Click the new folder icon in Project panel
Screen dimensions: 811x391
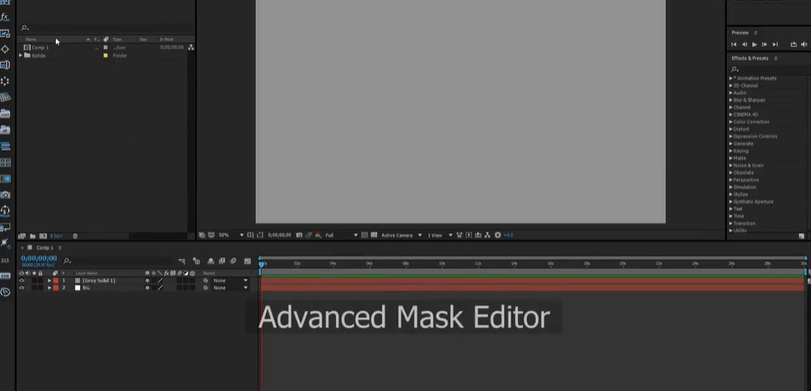tap(33, 236)
